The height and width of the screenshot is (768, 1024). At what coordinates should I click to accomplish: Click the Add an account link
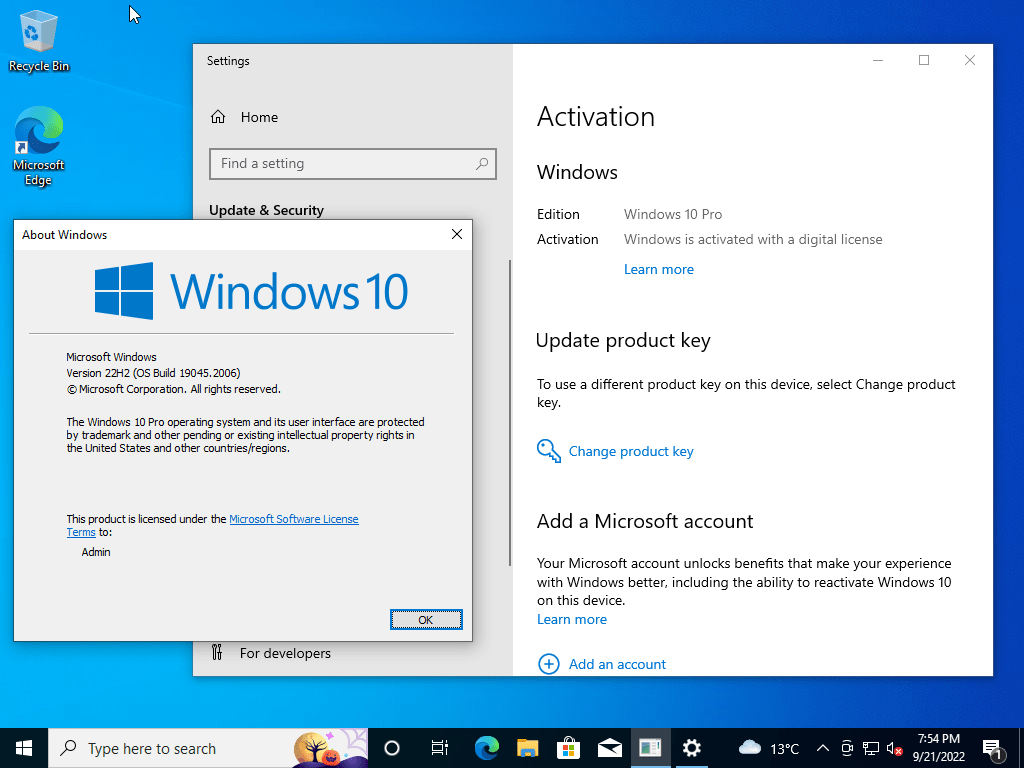coord(617,664)
